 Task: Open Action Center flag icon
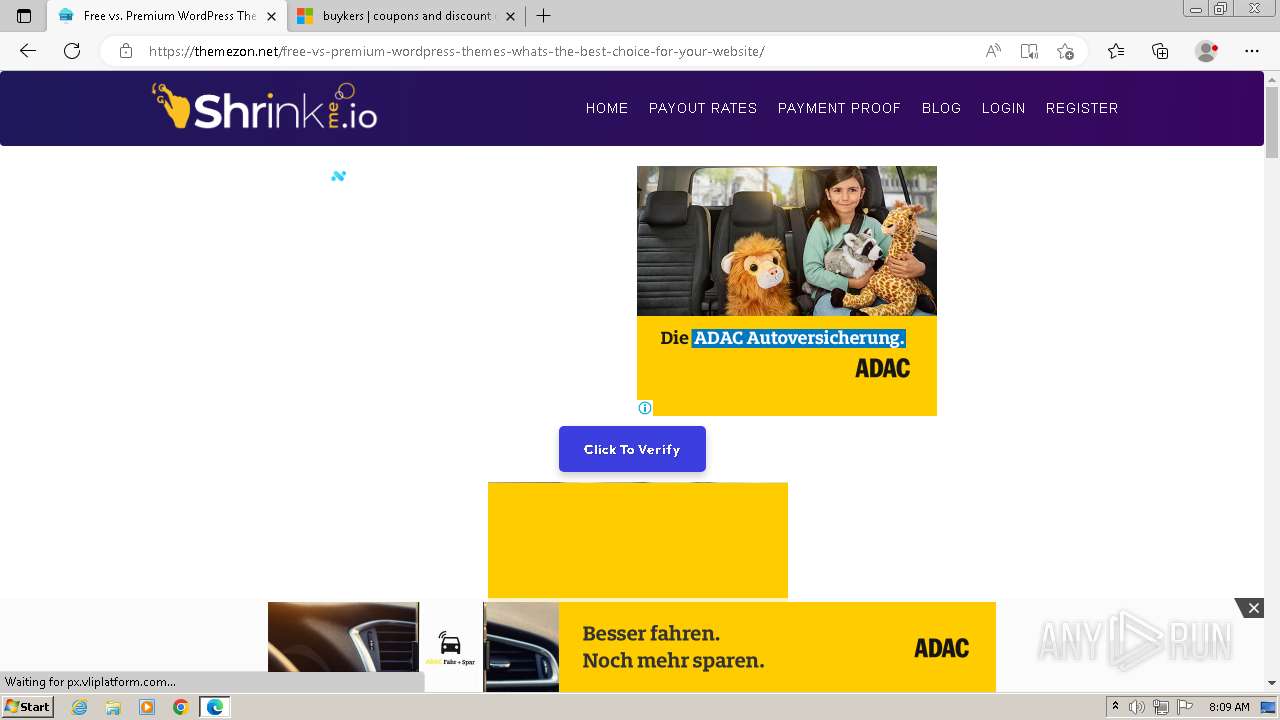[1183, 707]
